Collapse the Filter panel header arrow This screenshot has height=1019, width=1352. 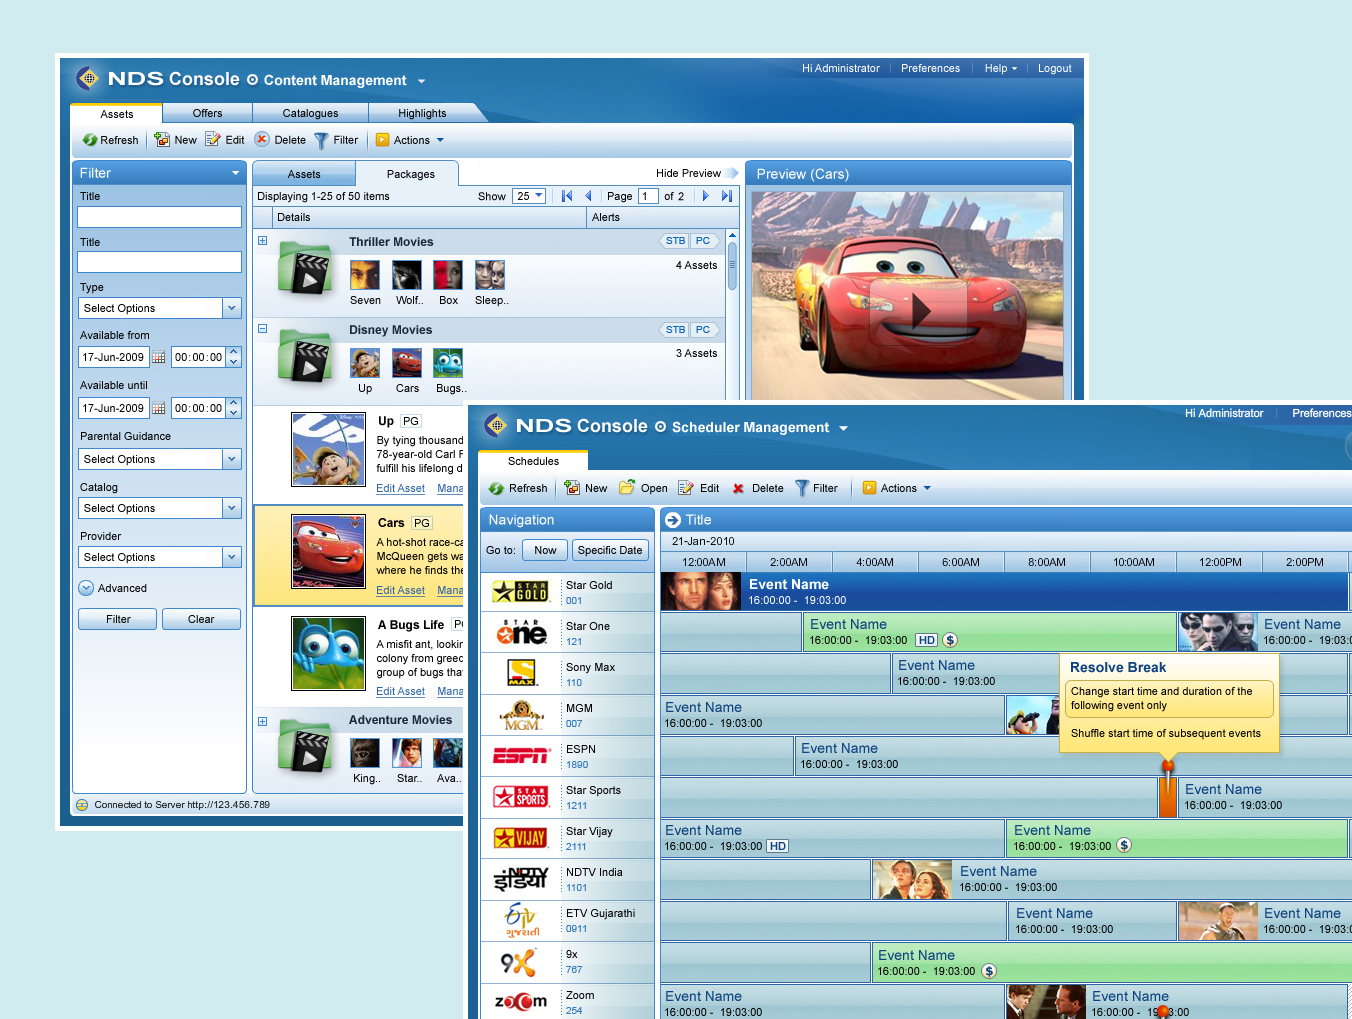(x=235, y=173)
